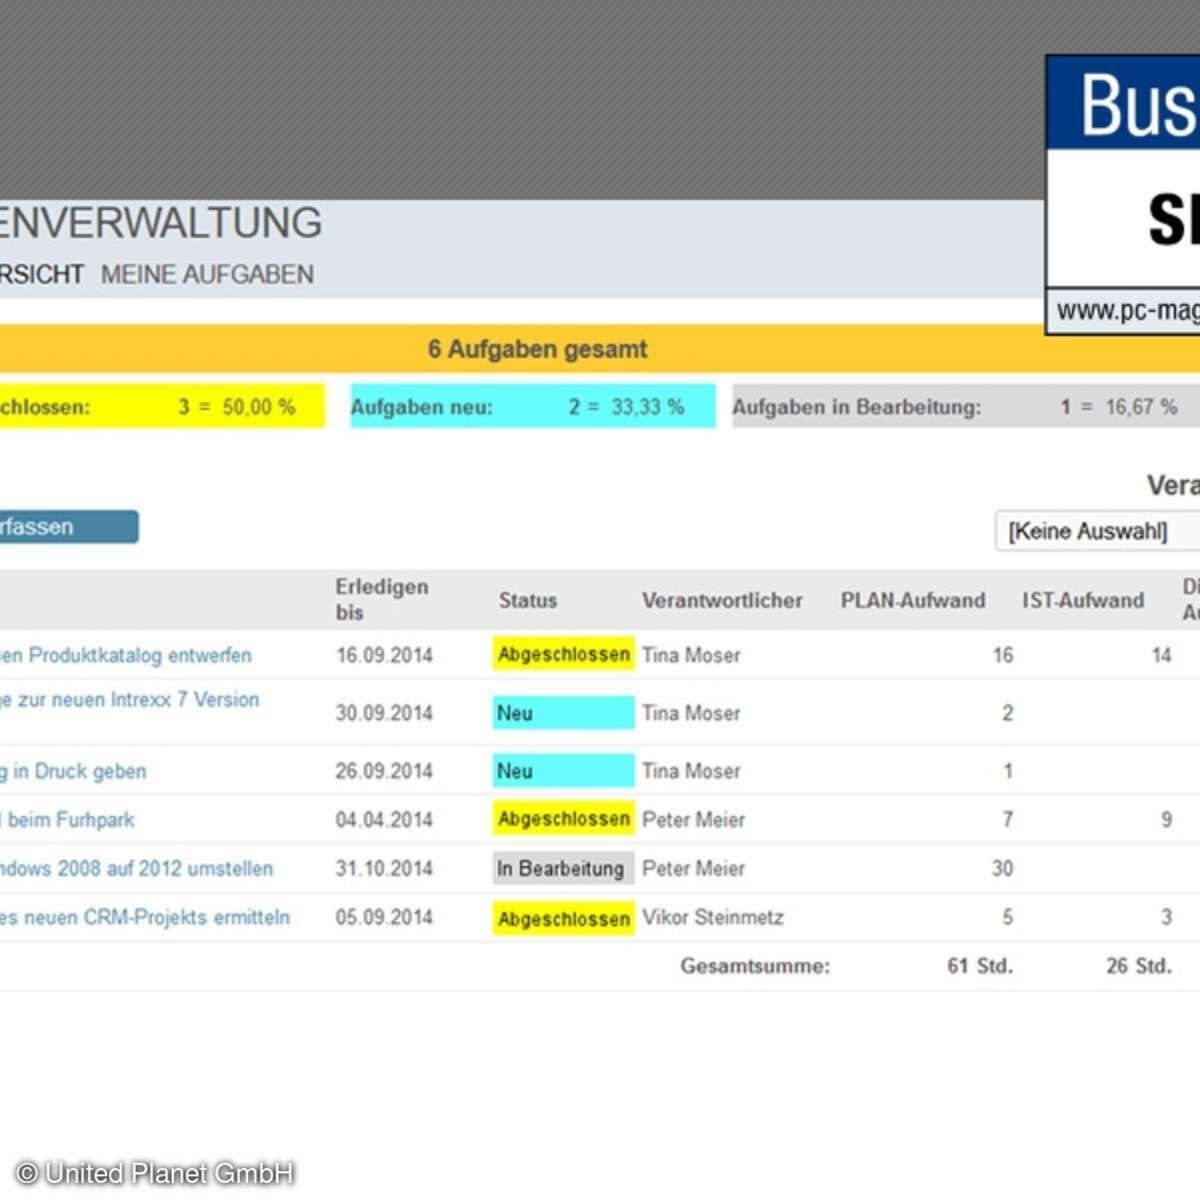This screenshot has width=1200, height=1200.
Task: Click the Verantwortlicher column header
Action: tap(722, 600)
